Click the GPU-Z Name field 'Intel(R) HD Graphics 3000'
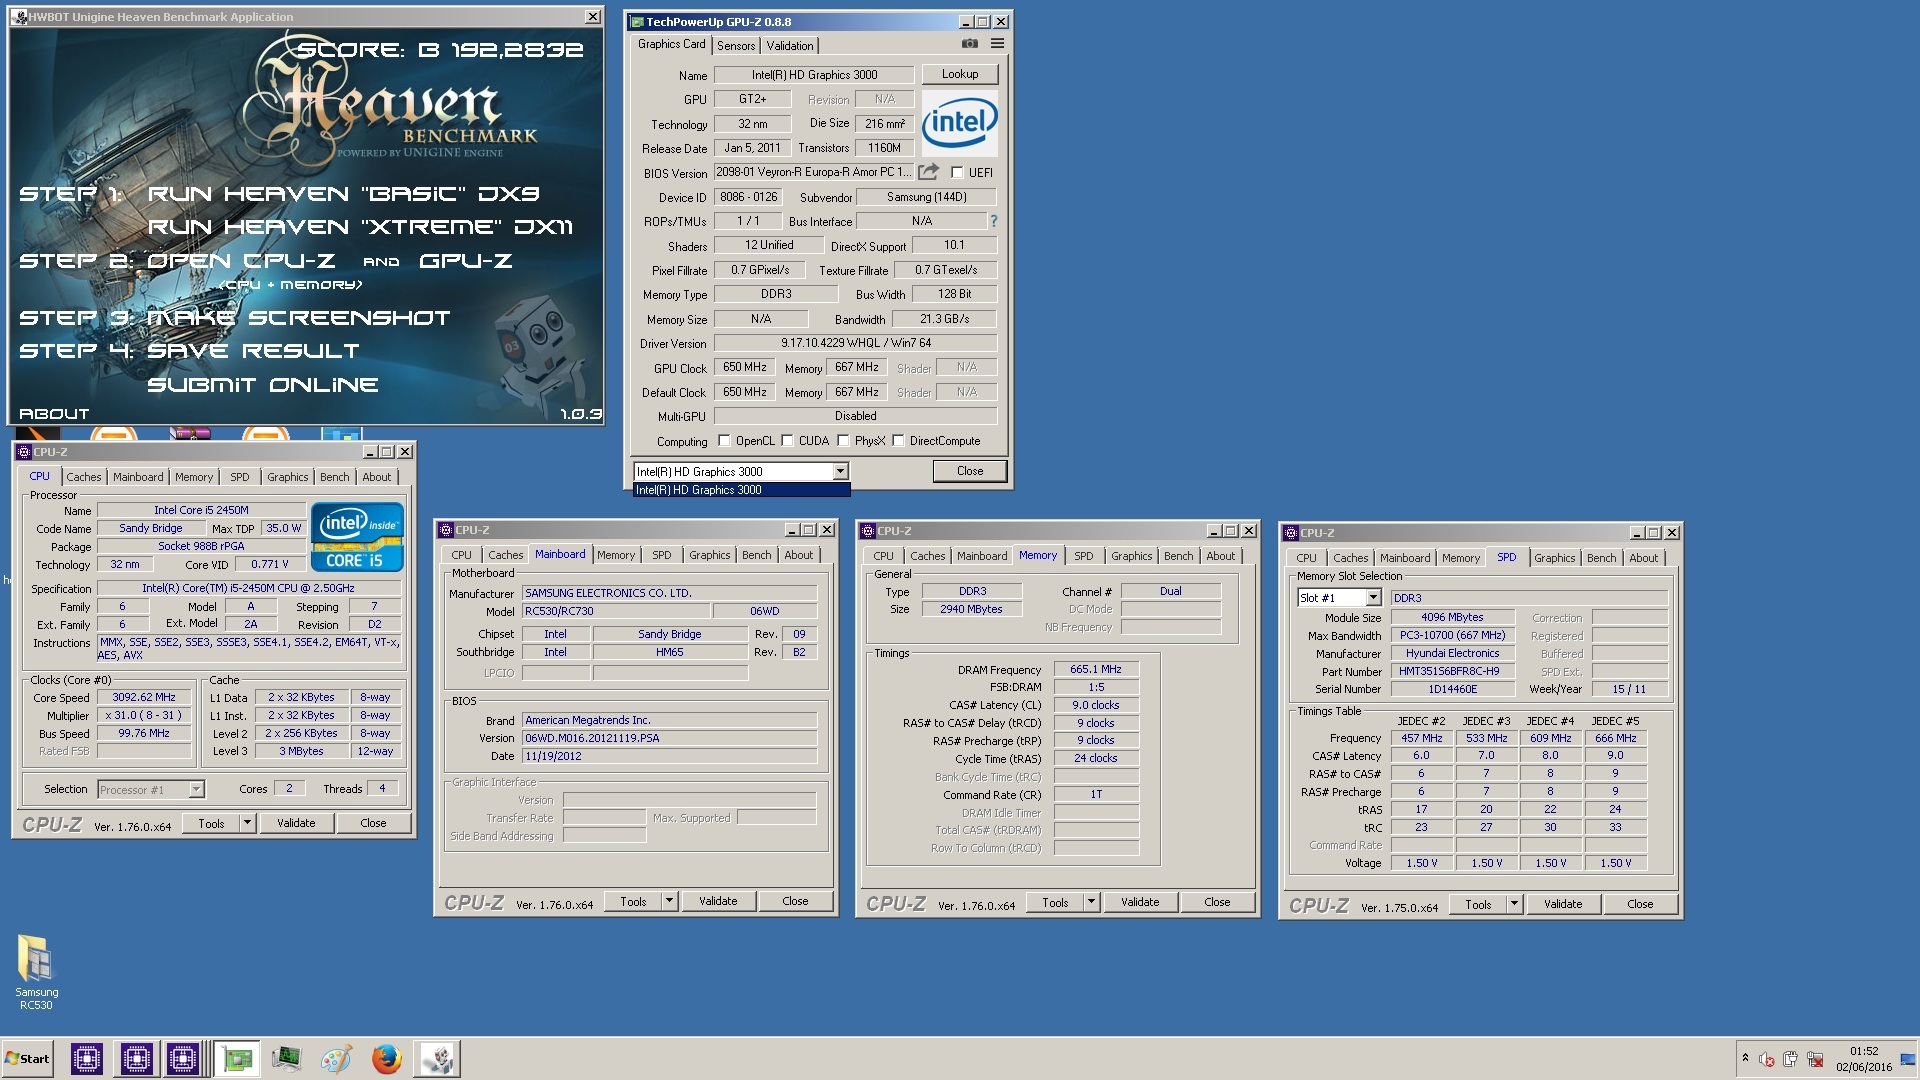 (814, 75)
